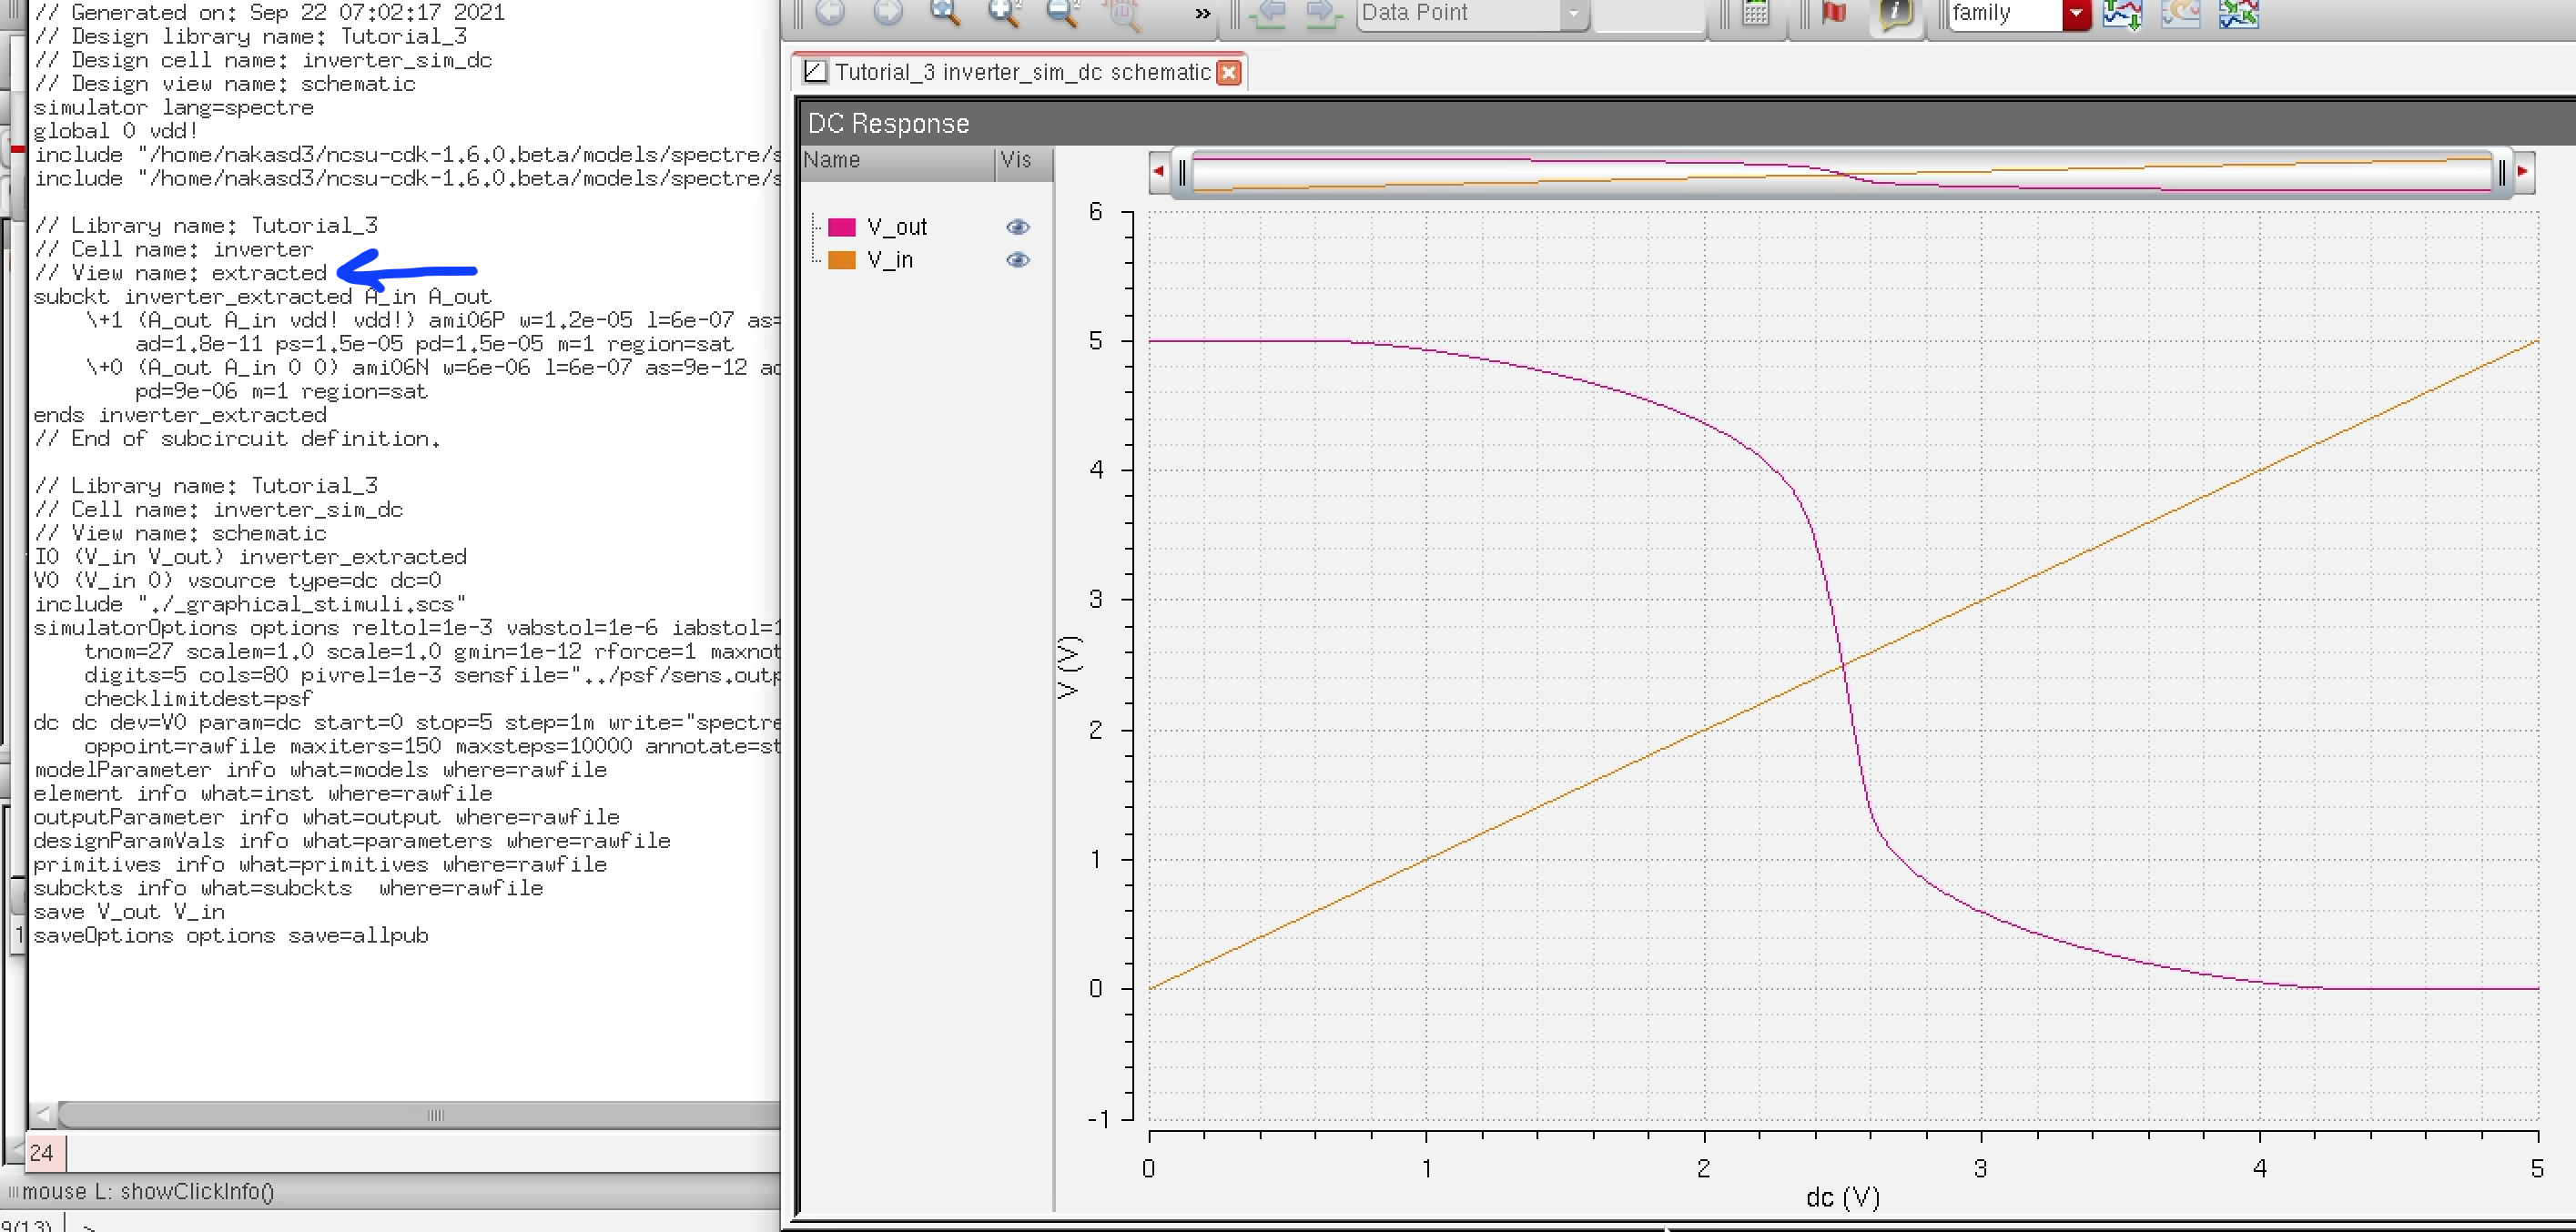2576x1232 pixels.
Task: Click the magenta V_out color swatch
Action: click(x=842, y=227)
